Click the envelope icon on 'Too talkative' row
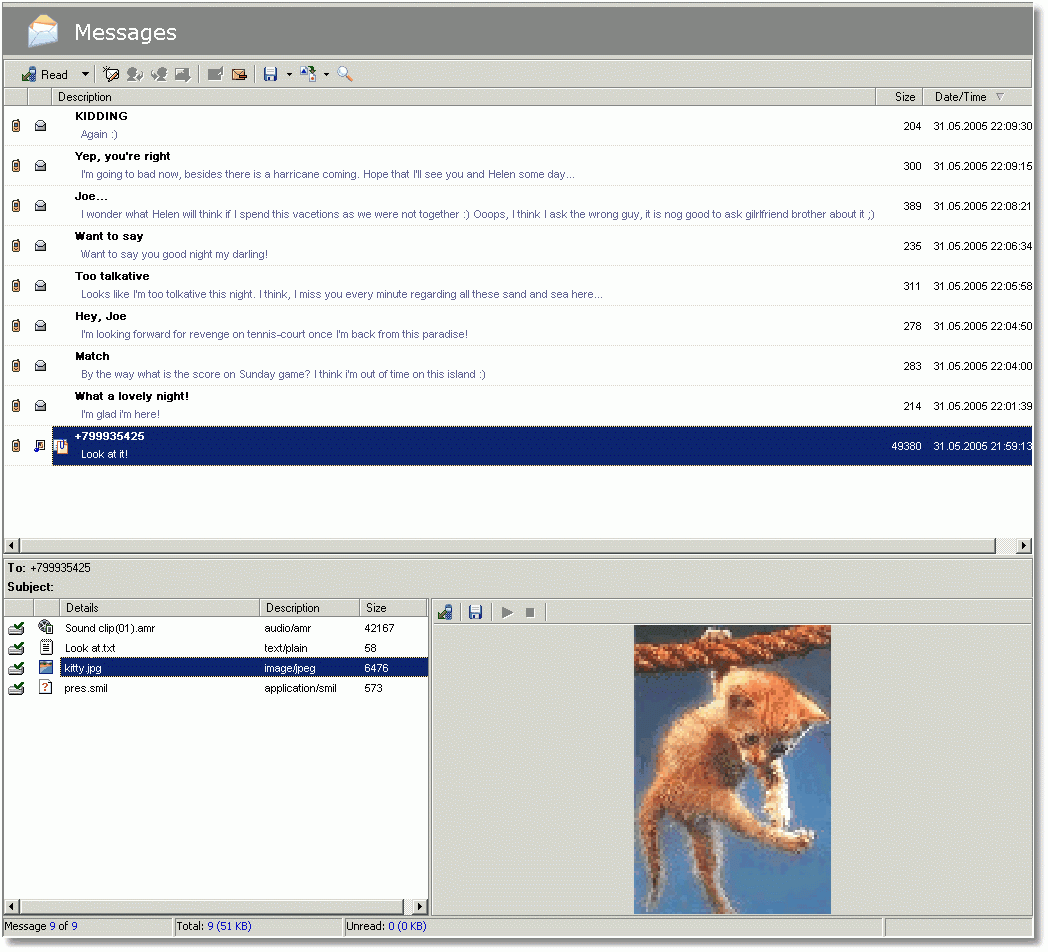 click(40, 286)
